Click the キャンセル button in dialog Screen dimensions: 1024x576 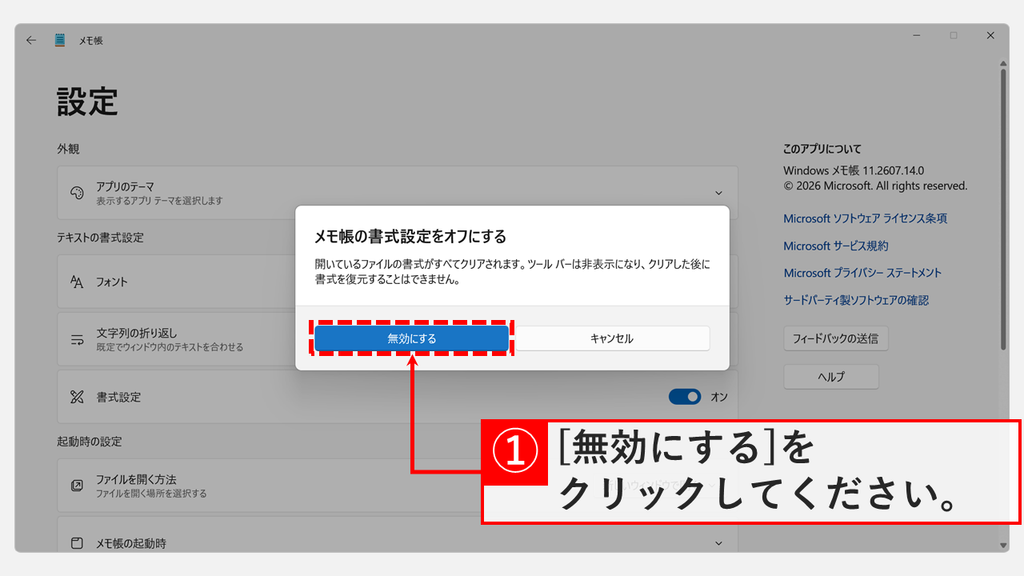coord(611,338)
